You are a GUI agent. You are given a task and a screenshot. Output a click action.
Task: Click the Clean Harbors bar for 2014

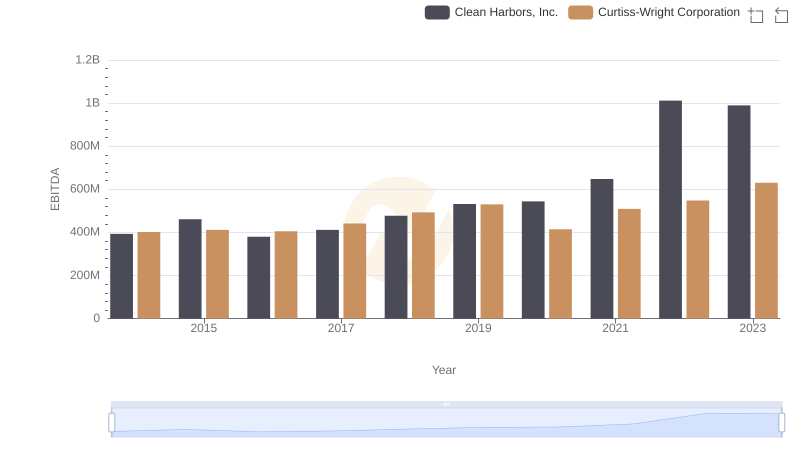click(x=121, y=276)
